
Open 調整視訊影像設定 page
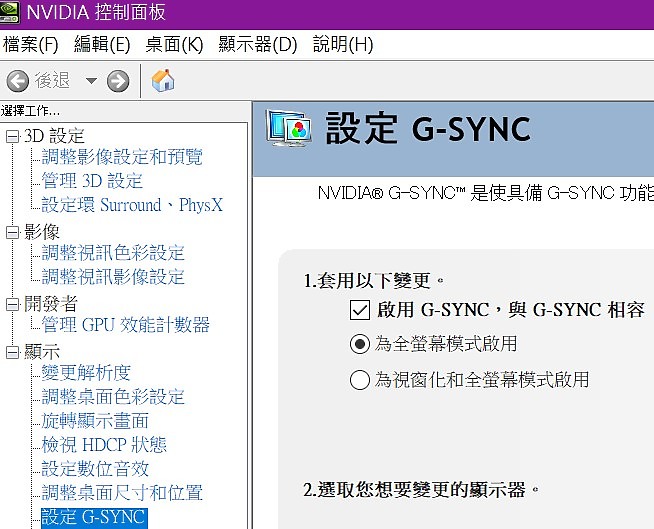(x=113, y=277)
